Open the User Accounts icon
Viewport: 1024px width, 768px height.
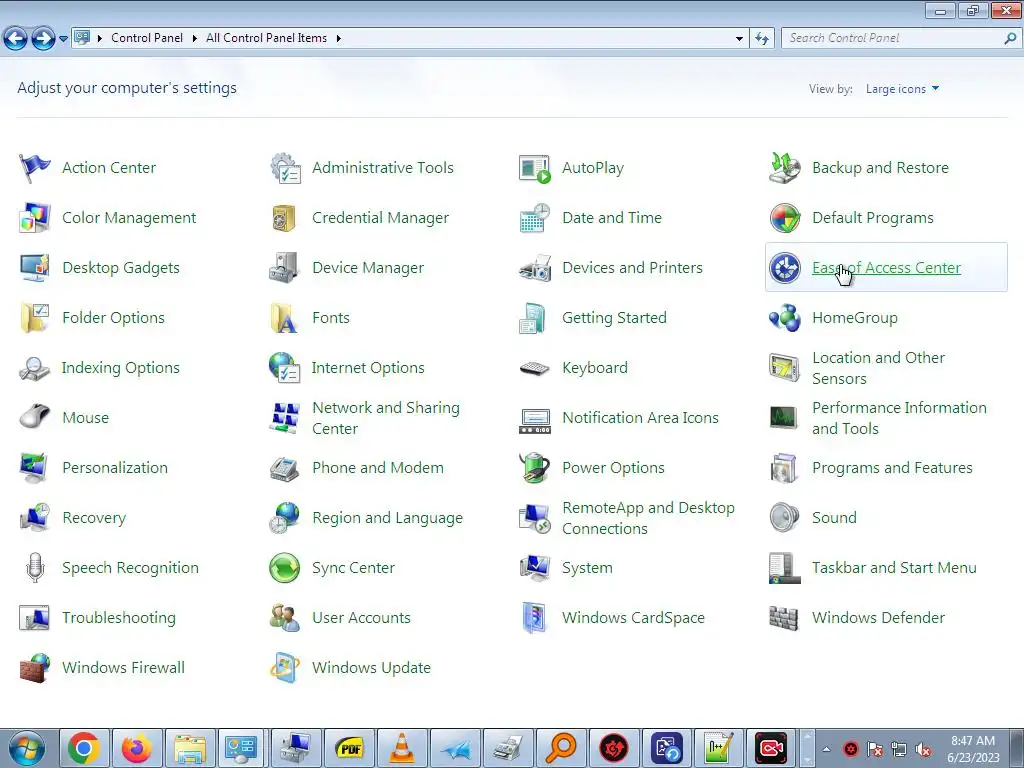[x=285, y=618]
